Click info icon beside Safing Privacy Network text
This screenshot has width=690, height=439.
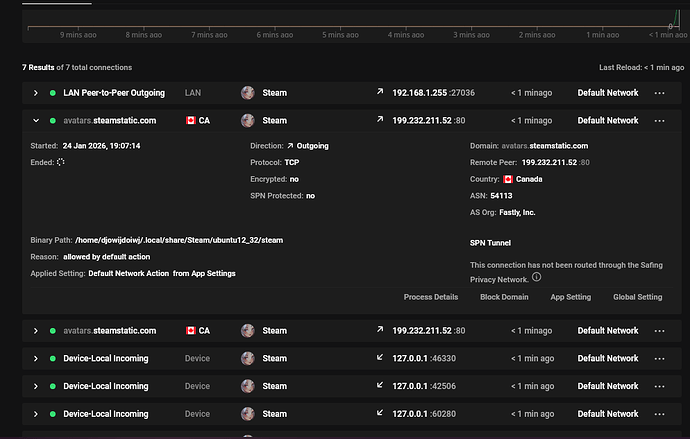(536, 277)
